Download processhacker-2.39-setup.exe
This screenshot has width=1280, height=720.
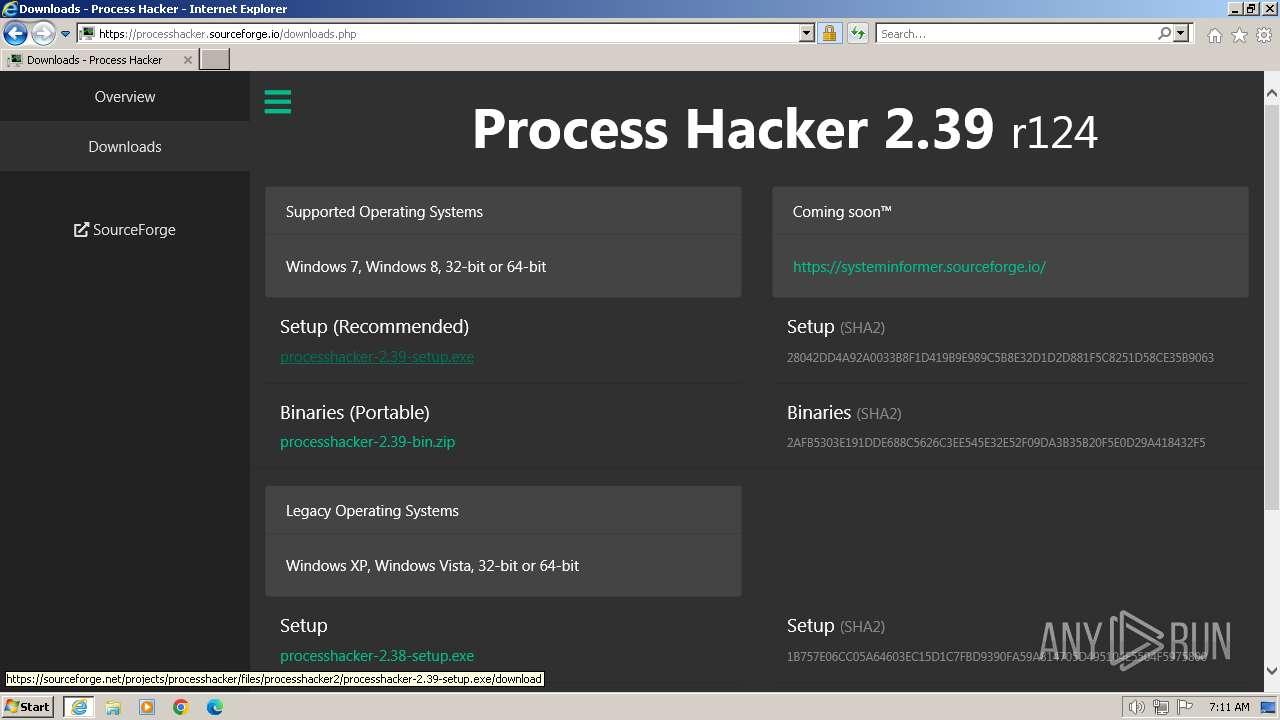pyautogui.click(x=377, y=357)
